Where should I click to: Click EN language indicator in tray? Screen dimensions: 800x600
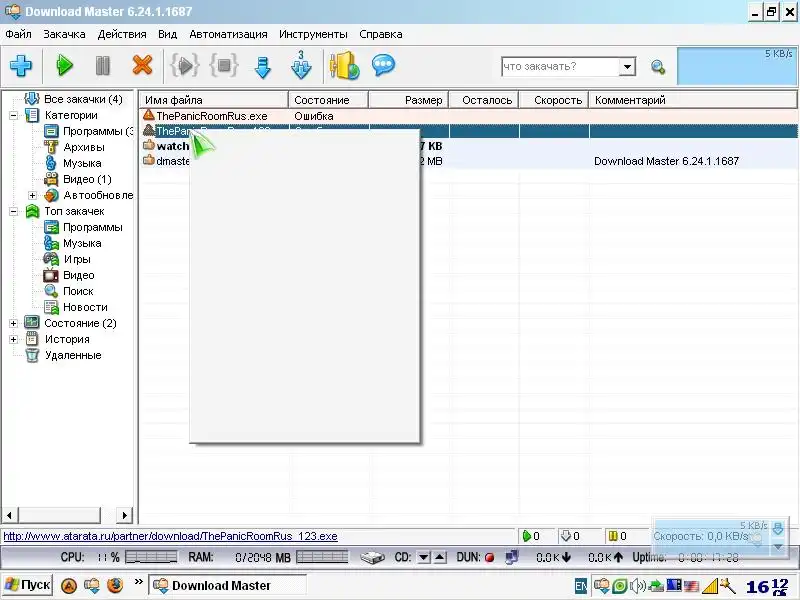point(581,586)
